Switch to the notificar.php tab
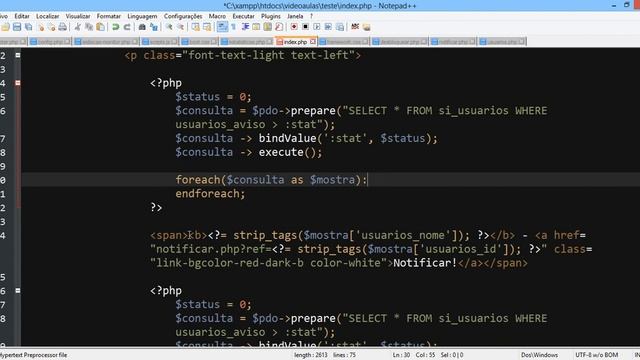The width and height of the screenshot is (640, 360). 453,42
